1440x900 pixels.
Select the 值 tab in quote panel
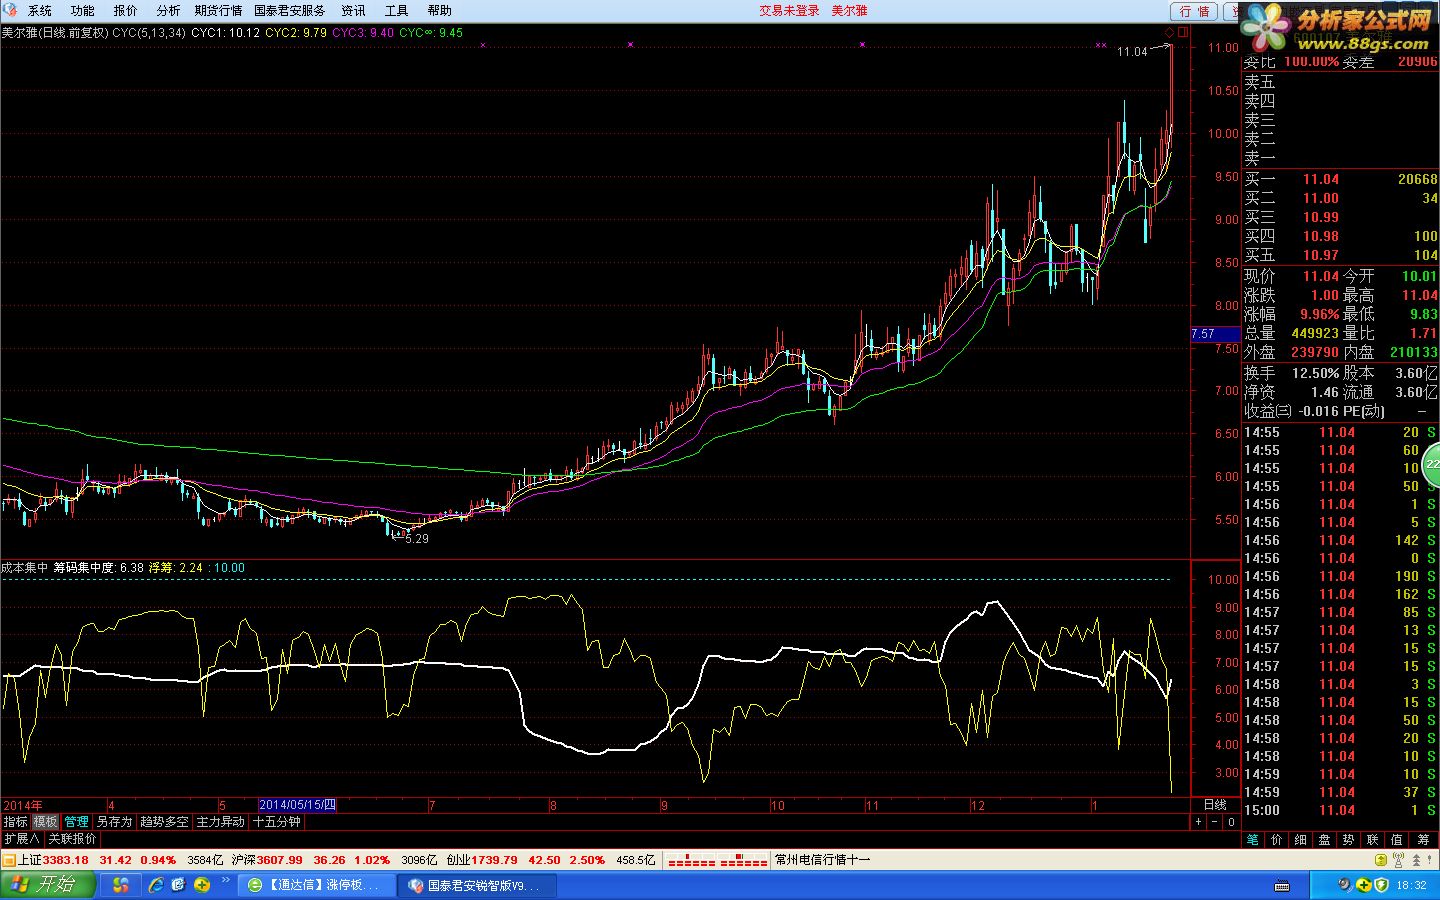point(1397,839)
